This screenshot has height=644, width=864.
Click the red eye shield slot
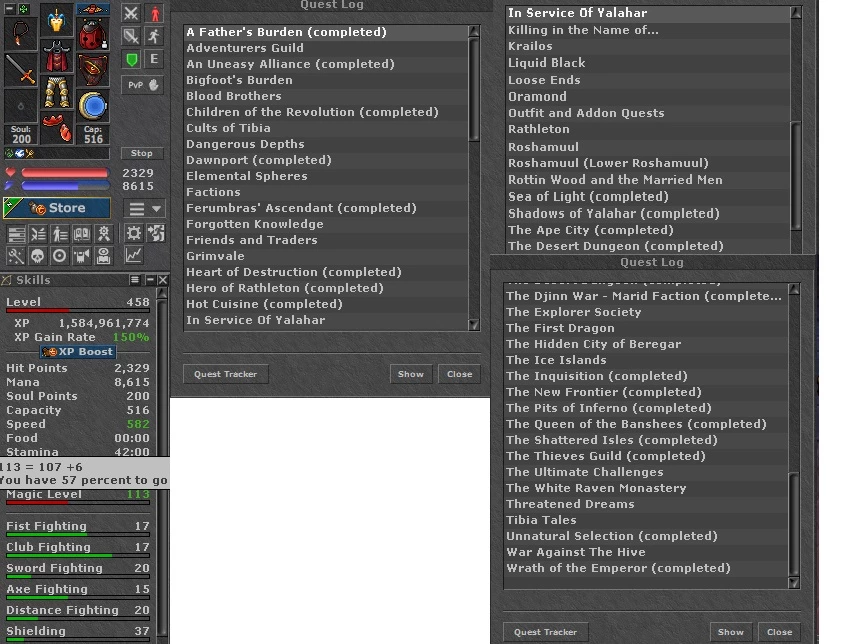click(93, 71)
